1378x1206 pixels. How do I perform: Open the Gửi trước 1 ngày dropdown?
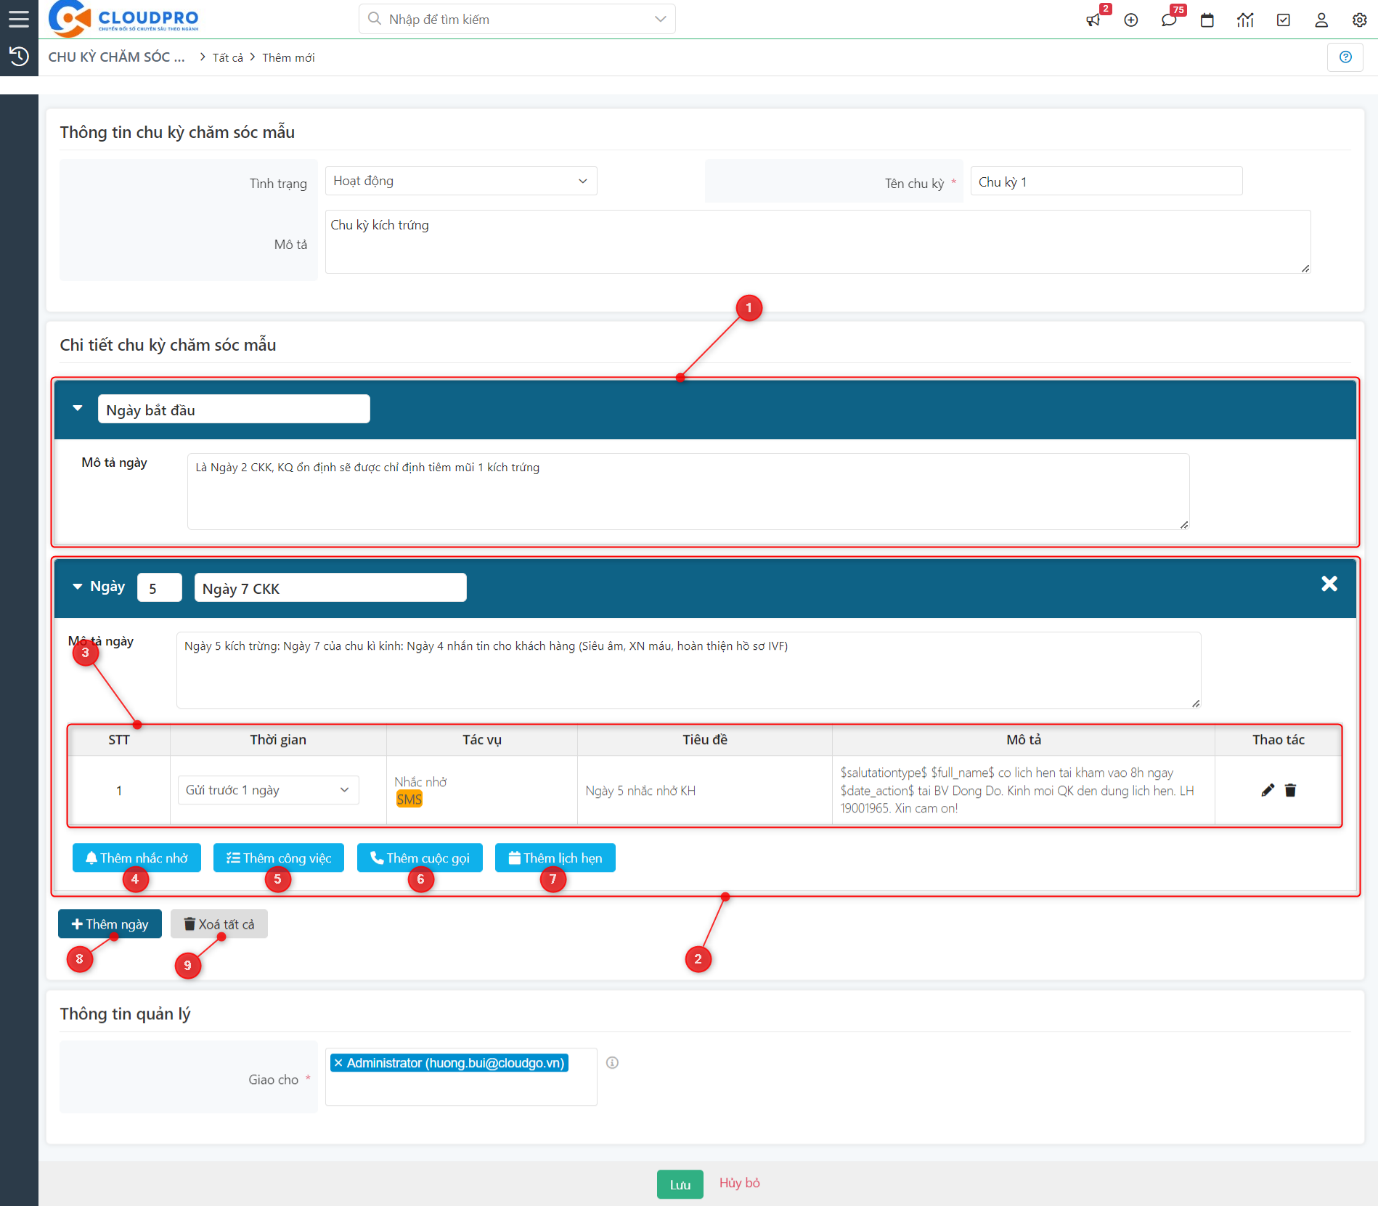[x=268, y=790]
